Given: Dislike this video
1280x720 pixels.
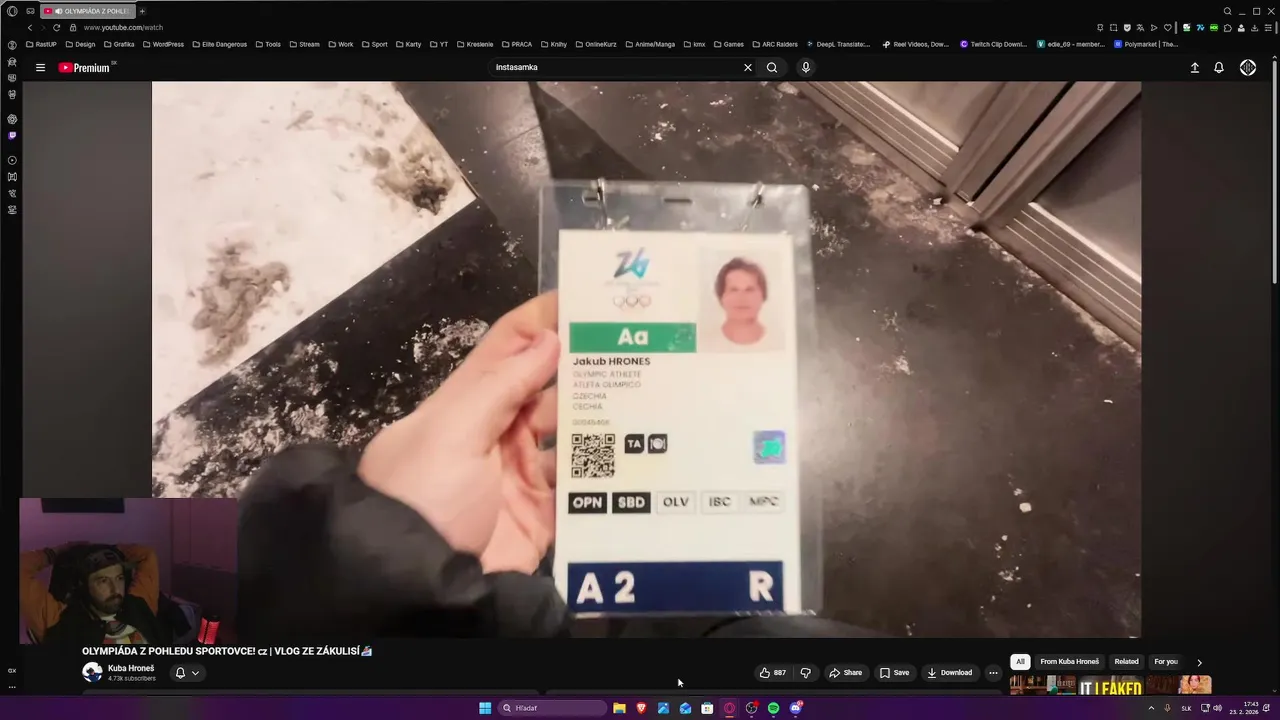Looking at the screenshot, I should pyautogui.click(x=805, y=673).
